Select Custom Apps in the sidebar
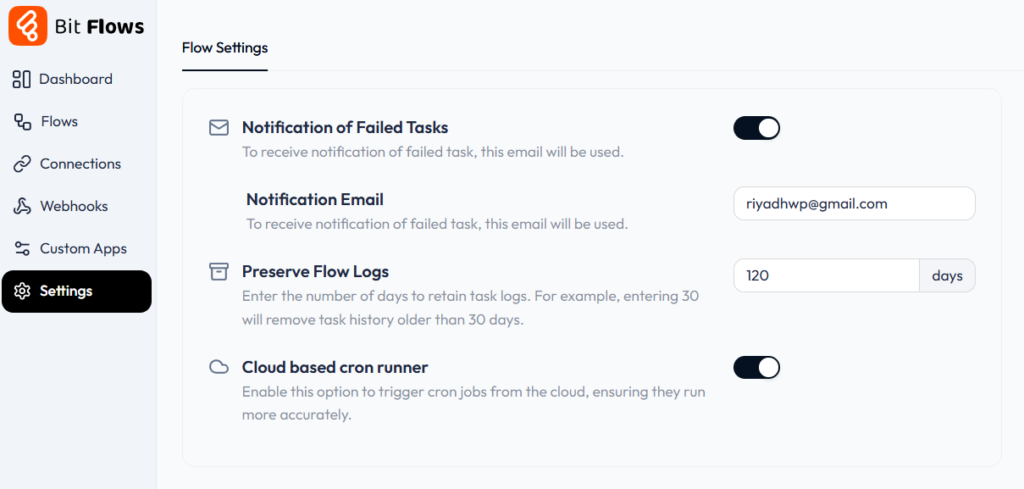The width and height of the screenshot is (1024, 489). [83, 249]
